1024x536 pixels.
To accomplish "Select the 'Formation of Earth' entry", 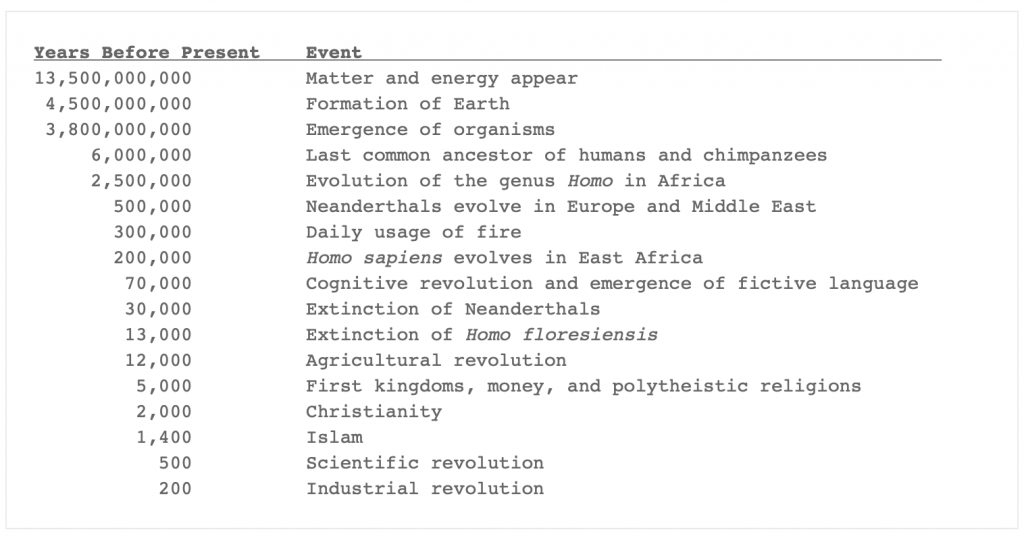I will click(x=408, y=104).
